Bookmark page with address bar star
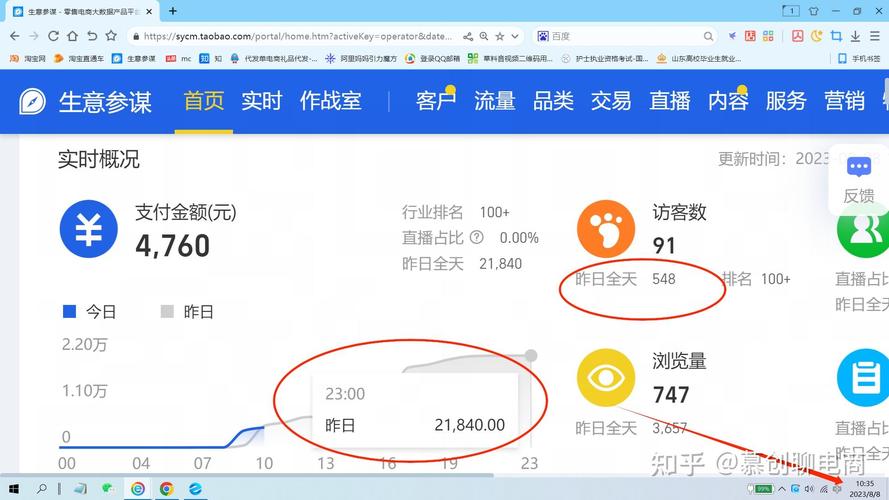This screenshot has width=889, height=500. [x=499, y=36]
